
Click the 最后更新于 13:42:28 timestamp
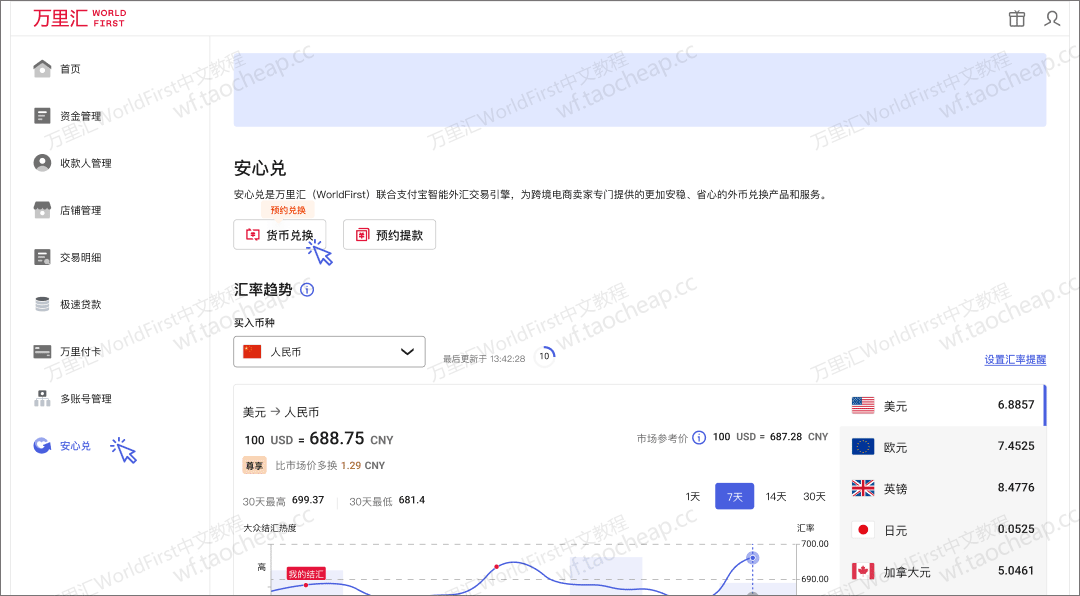(x=484, y=359)
